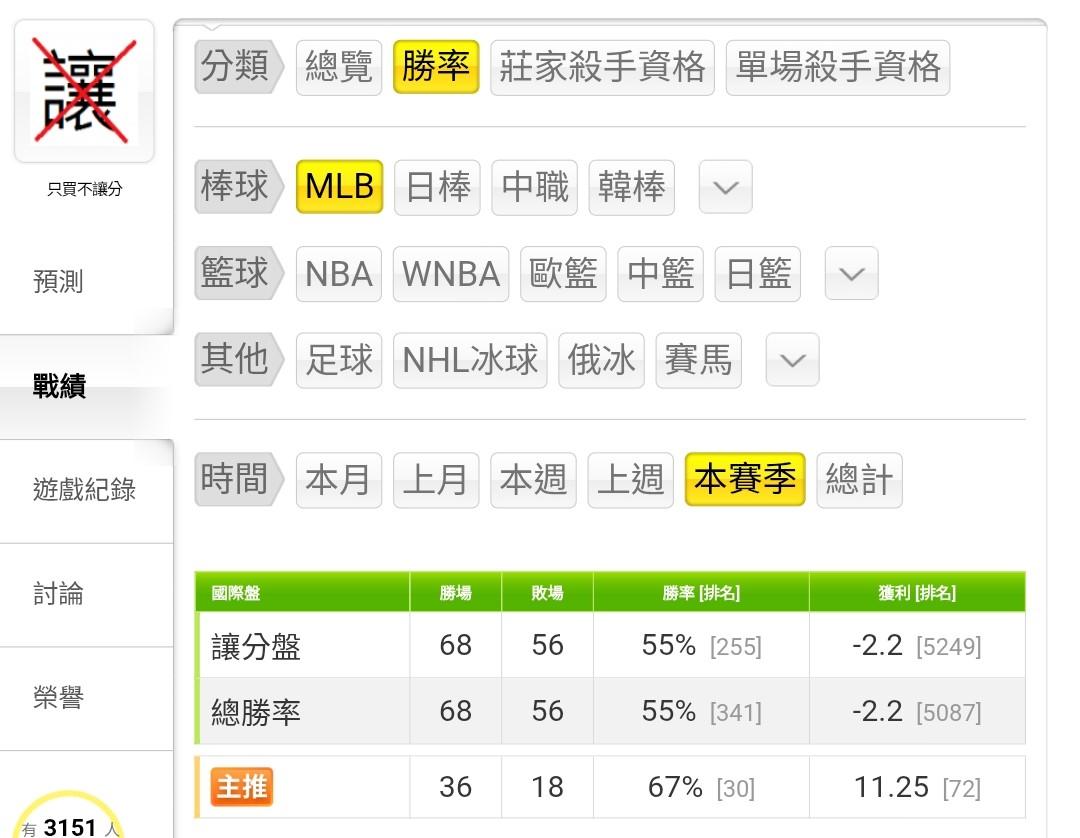Click the 主推 ranking [30]
Viewport: 1080px width, 838px height.
click(736, 788)
